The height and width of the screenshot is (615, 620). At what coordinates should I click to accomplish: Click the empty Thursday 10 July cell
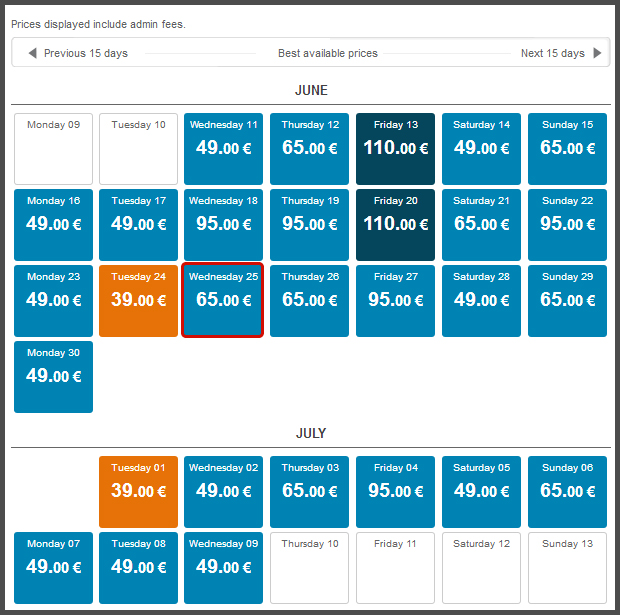point(310,568)
